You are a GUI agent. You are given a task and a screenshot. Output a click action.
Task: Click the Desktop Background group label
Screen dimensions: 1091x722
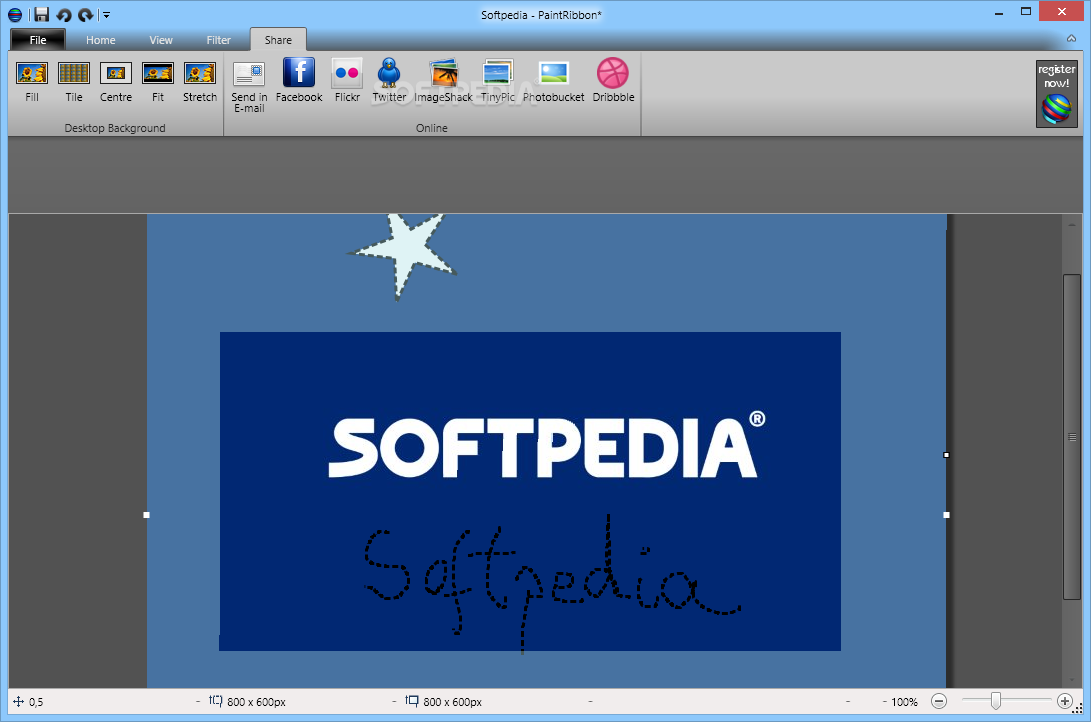(115, 128)
